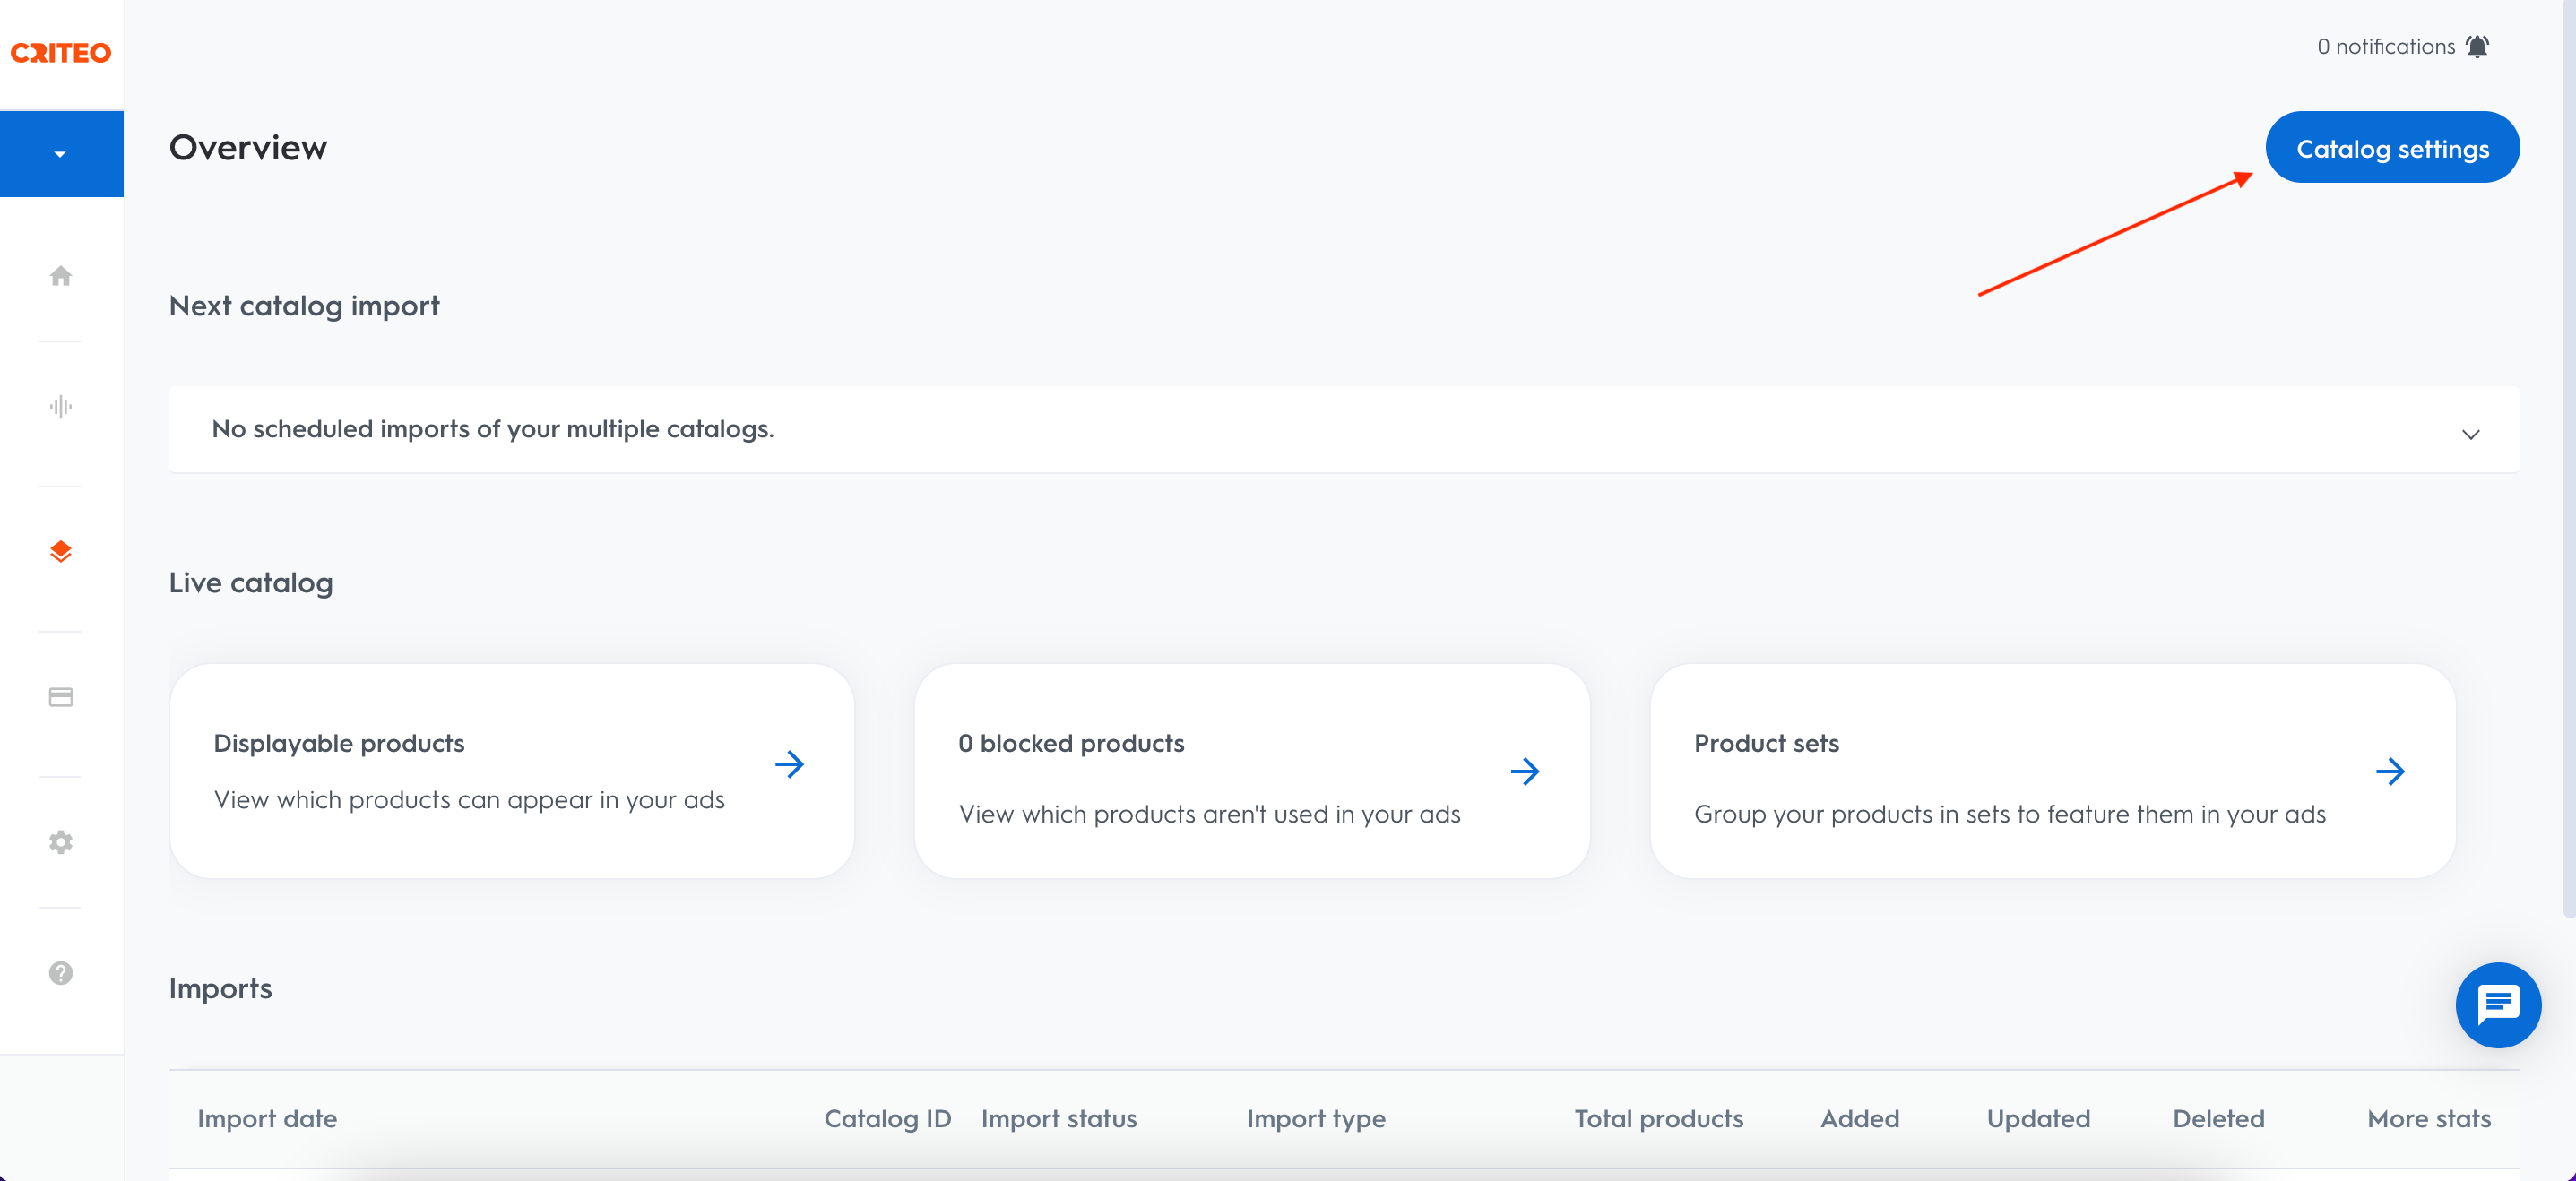Click the Import status column header
Image resolution: width=2576 pixels, height=1181 pixels.
[x=1059, y=1119]
